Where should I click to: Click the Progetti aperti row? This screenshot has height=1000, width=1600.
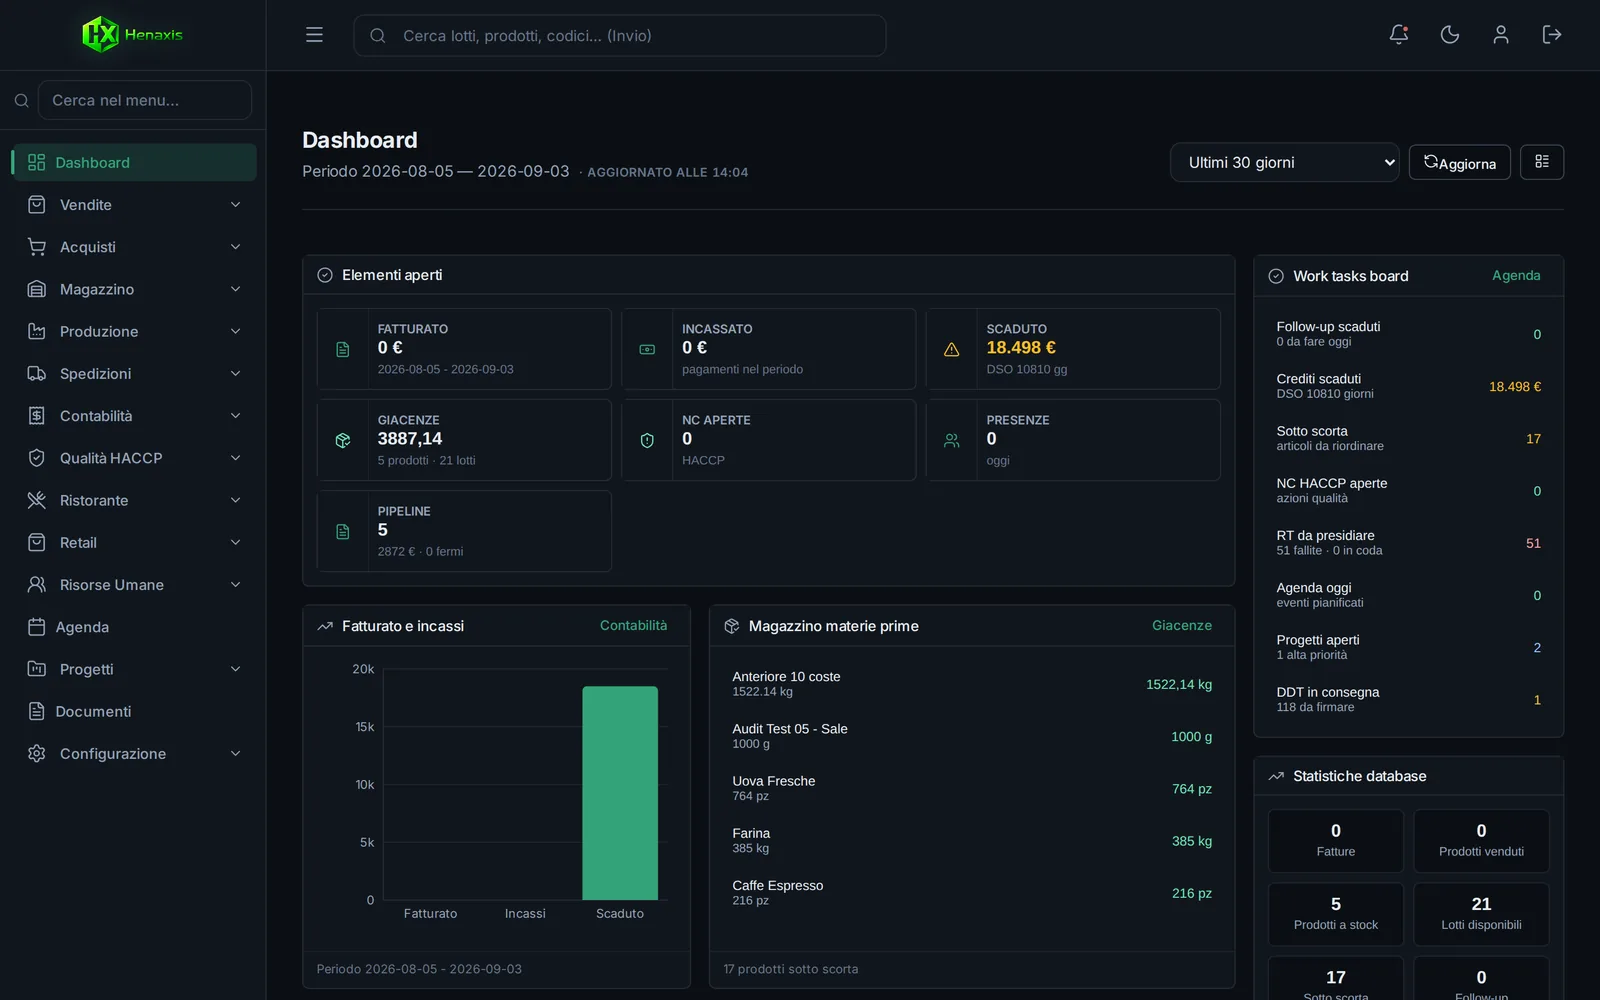pos(1408,647)
